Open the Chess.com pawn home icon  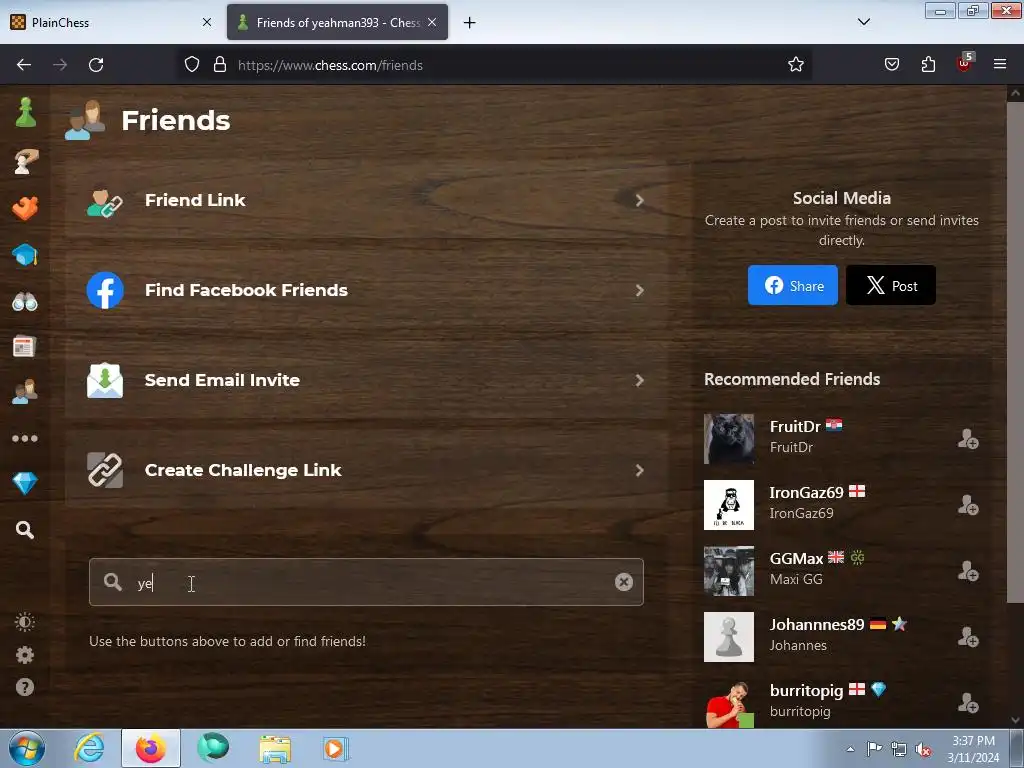point(25,112)
